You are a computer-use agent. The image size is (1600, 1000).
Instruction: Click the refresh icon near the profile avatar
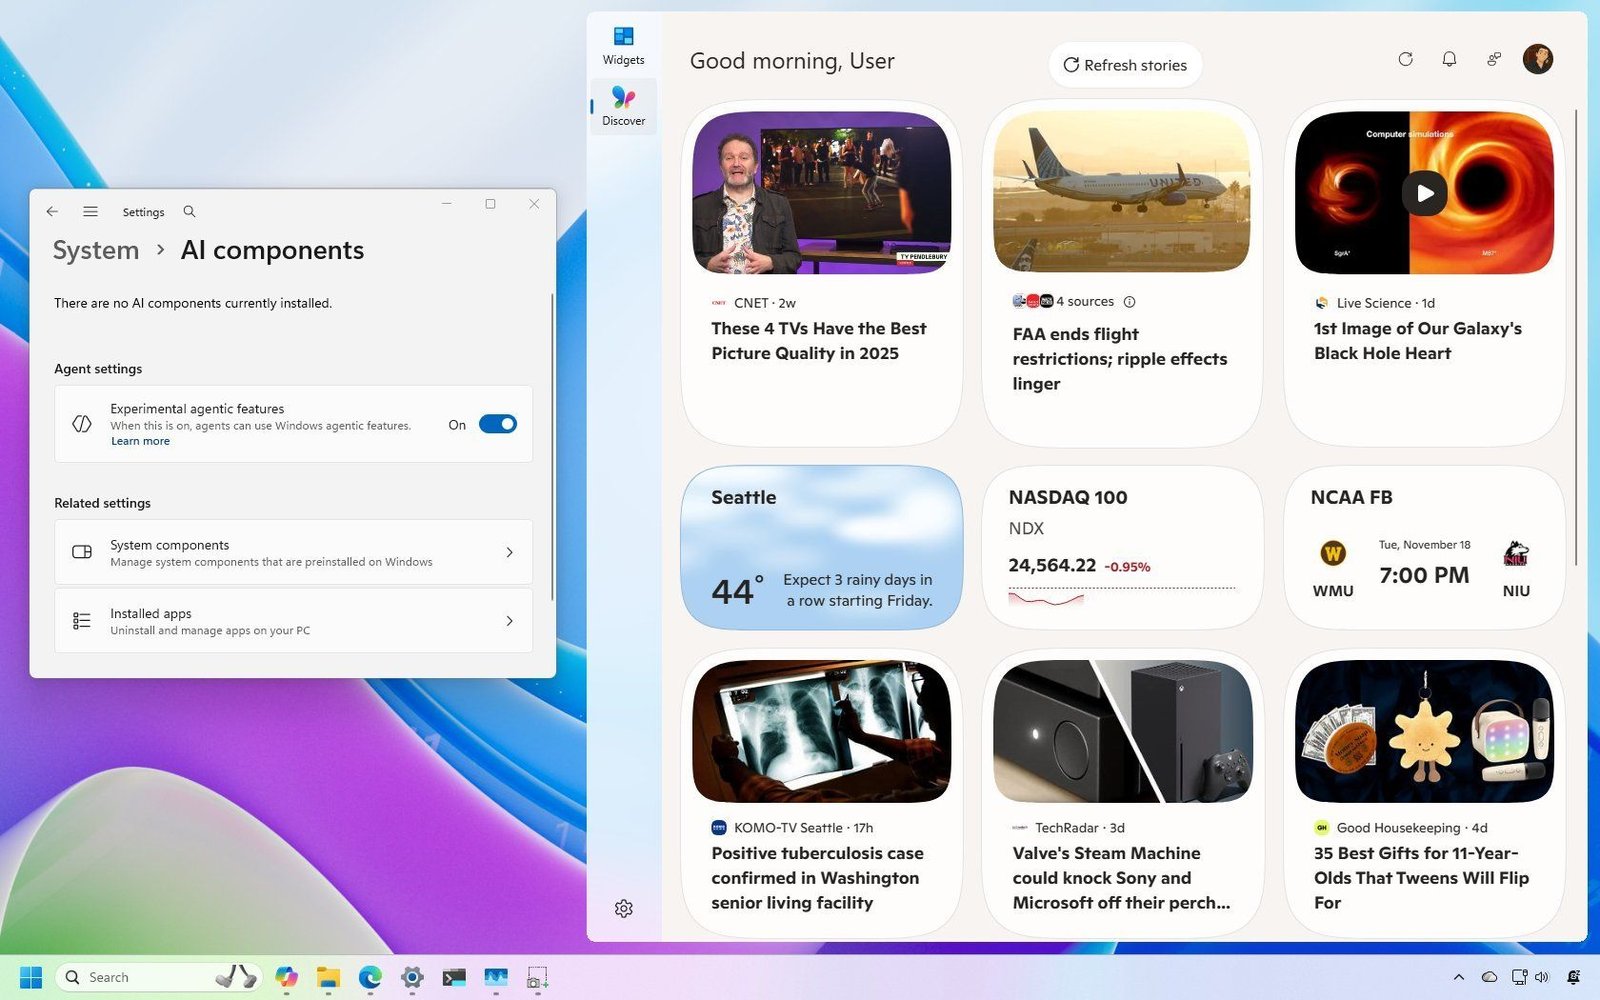click(1406, 59)
